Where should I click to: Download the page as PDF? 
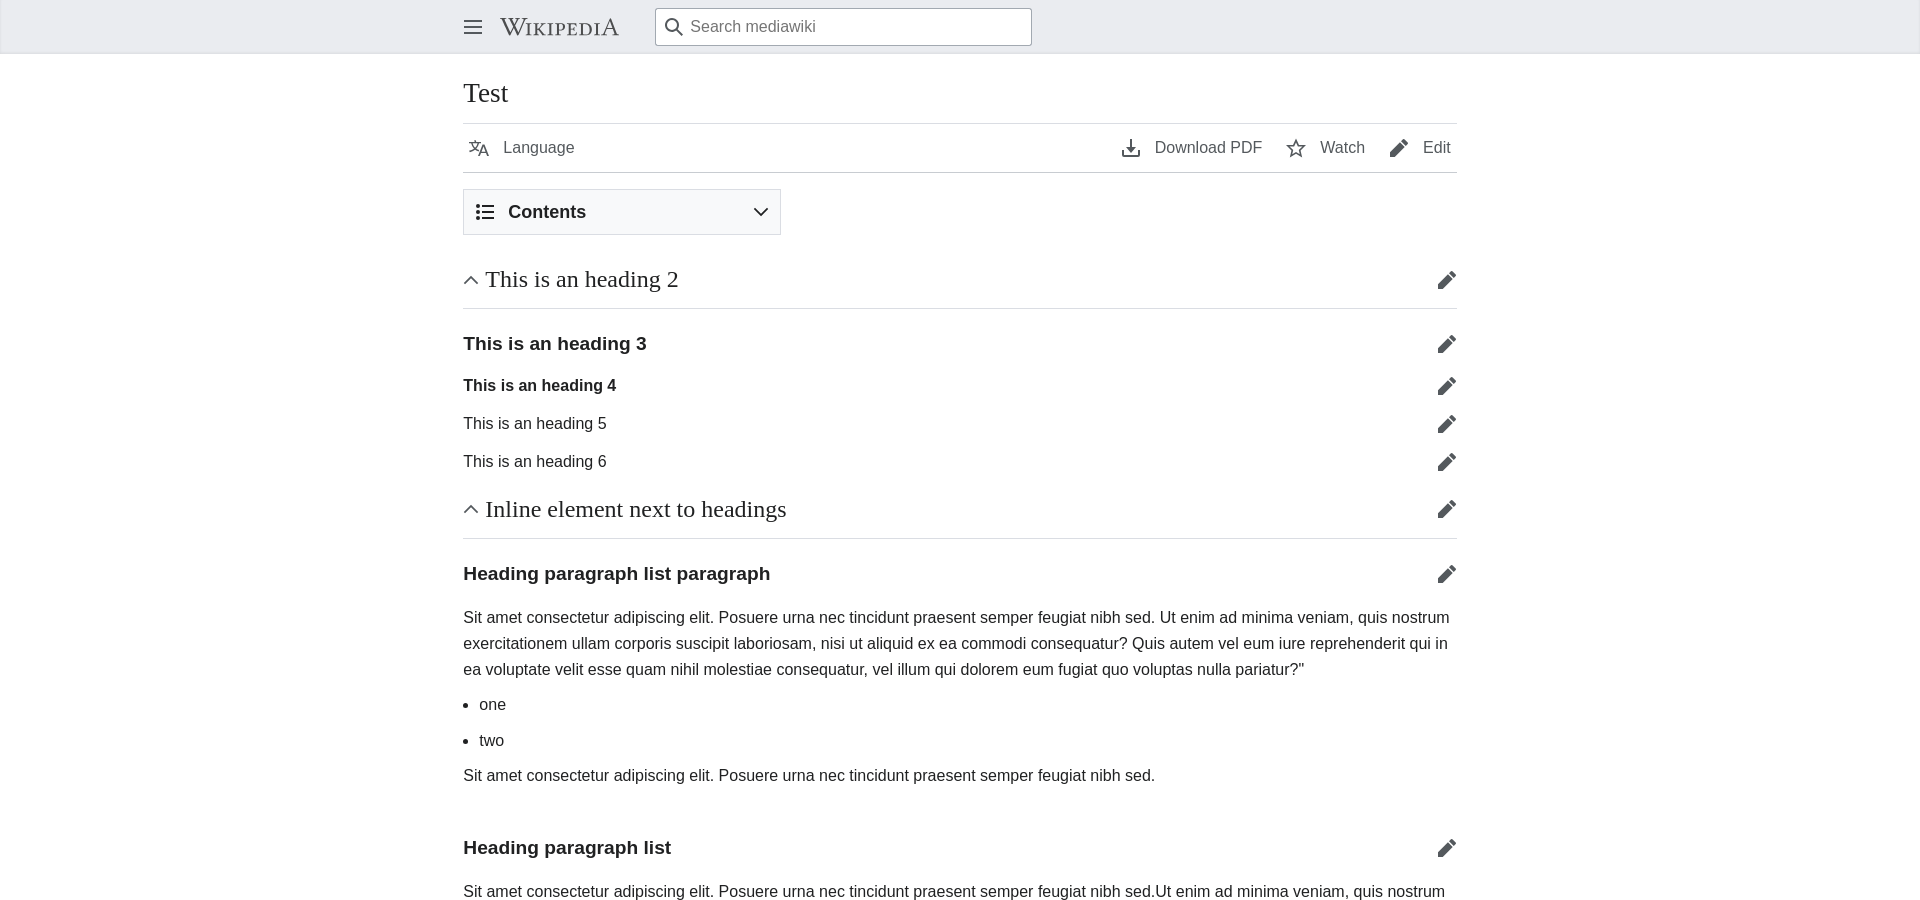(1191, 148)
